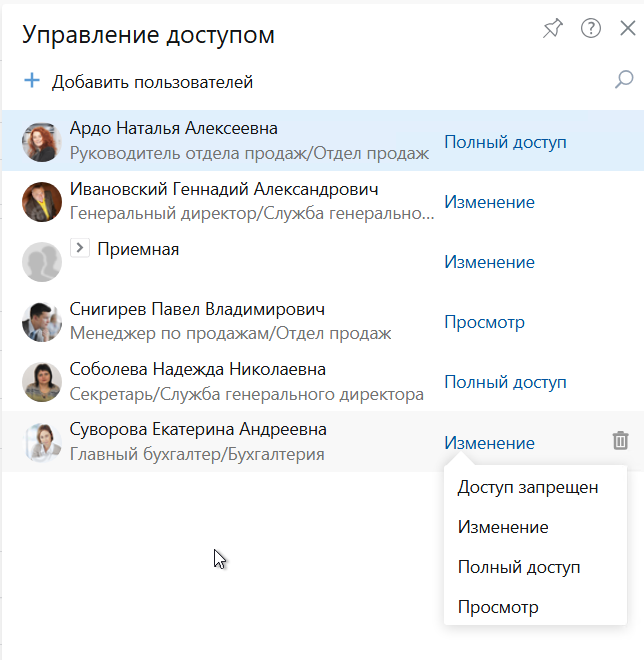Viewport: 644px width, 660px height.
Task: Click the Приемная group avatar icon
Action: 41,262
